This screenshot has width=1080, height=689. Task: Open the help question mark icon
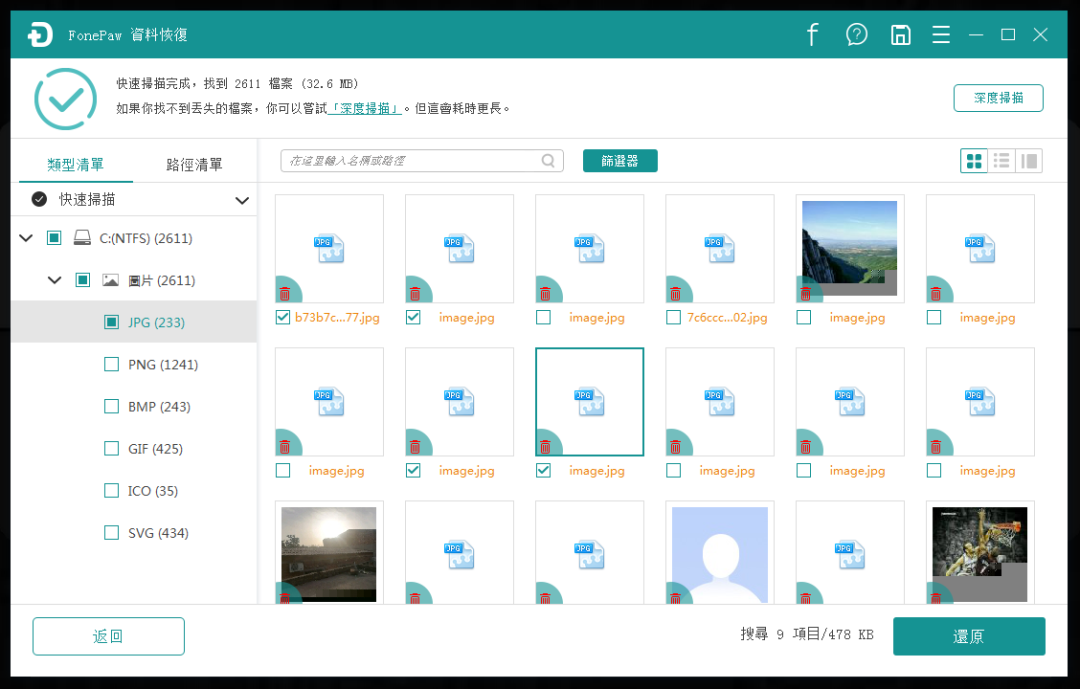(857, 35)
